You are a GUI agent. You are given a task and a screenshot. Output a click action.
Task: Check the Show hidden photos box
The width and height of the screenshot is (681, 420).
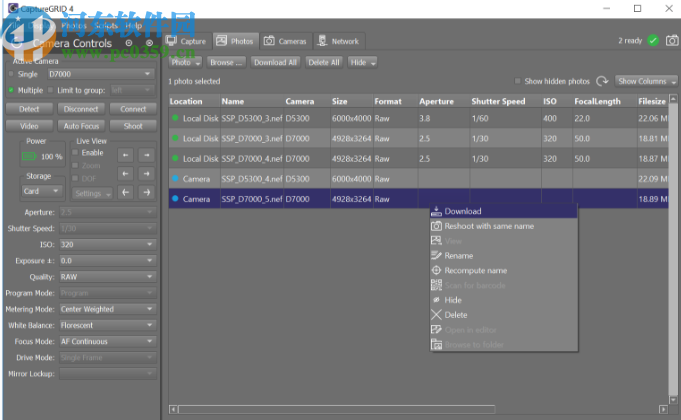(x=518, y=81)
